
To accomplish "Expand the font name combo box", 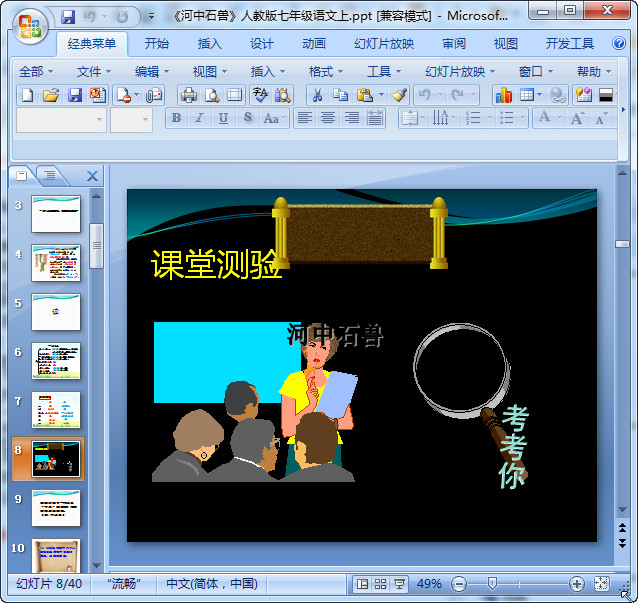I will tap(100, 120).
